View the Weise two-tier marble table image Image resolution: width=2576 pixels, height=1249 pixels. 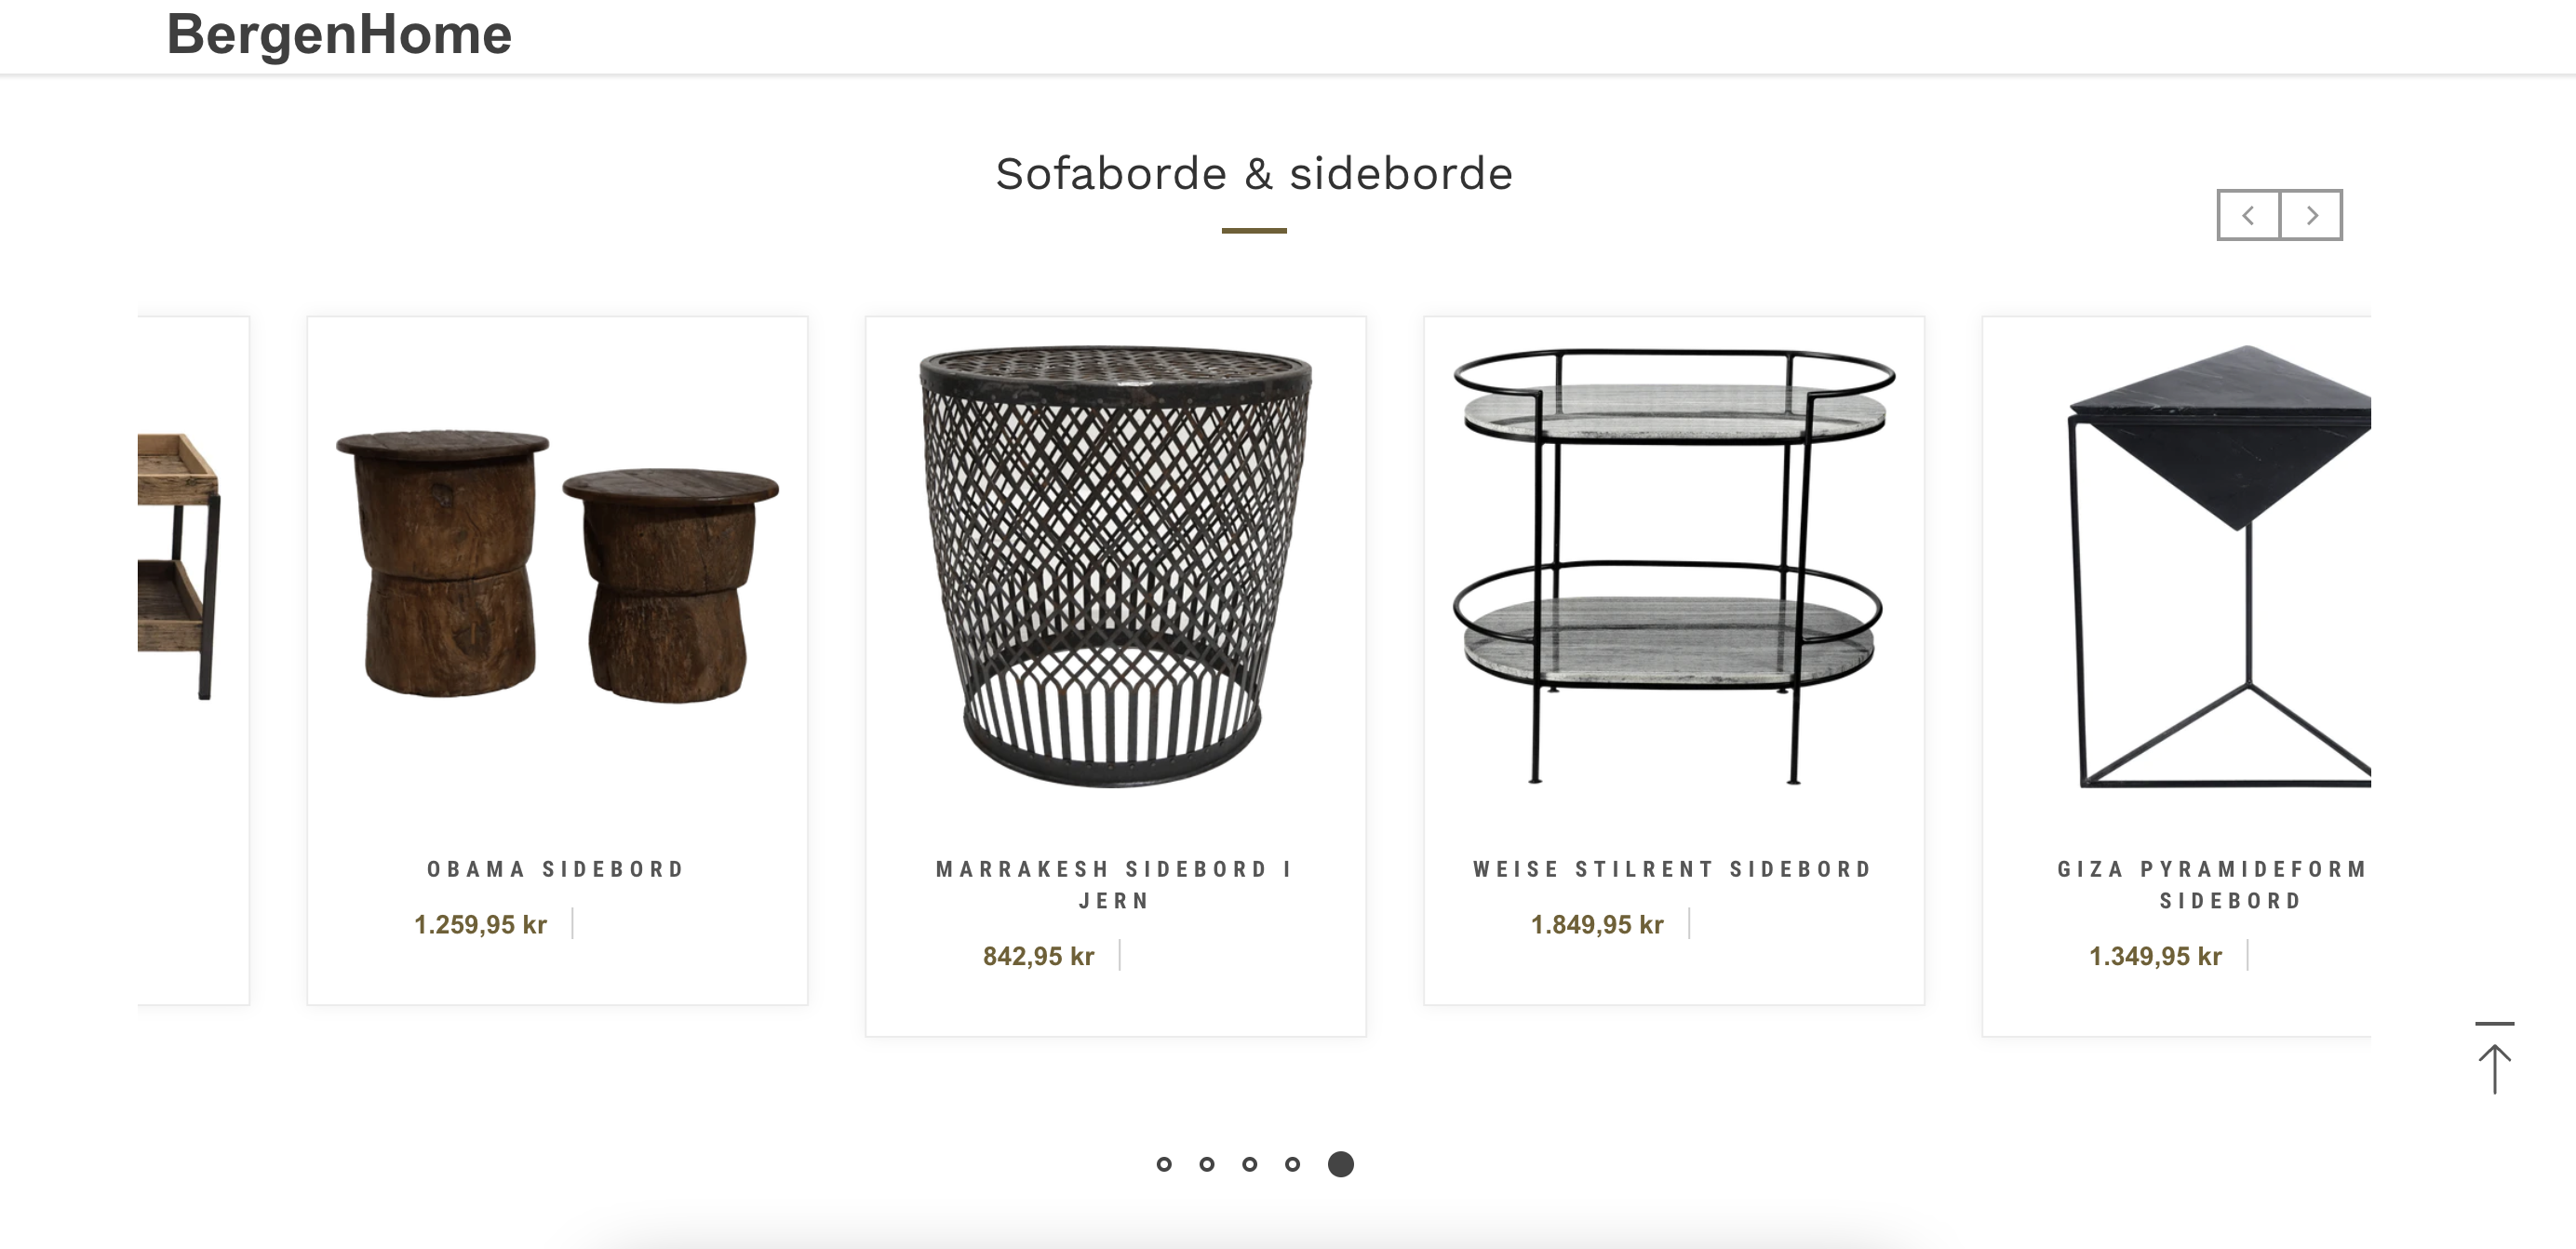[1673, 565]
